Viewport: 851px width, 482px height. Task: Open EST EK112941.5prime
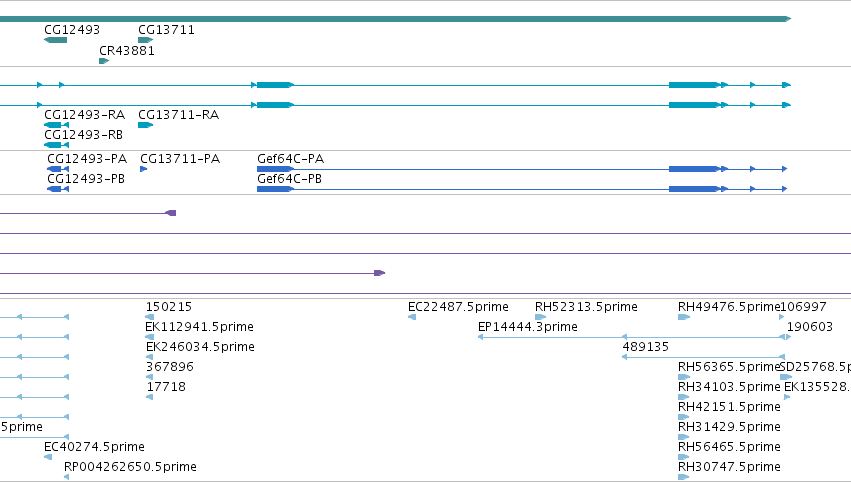point(199,327)
